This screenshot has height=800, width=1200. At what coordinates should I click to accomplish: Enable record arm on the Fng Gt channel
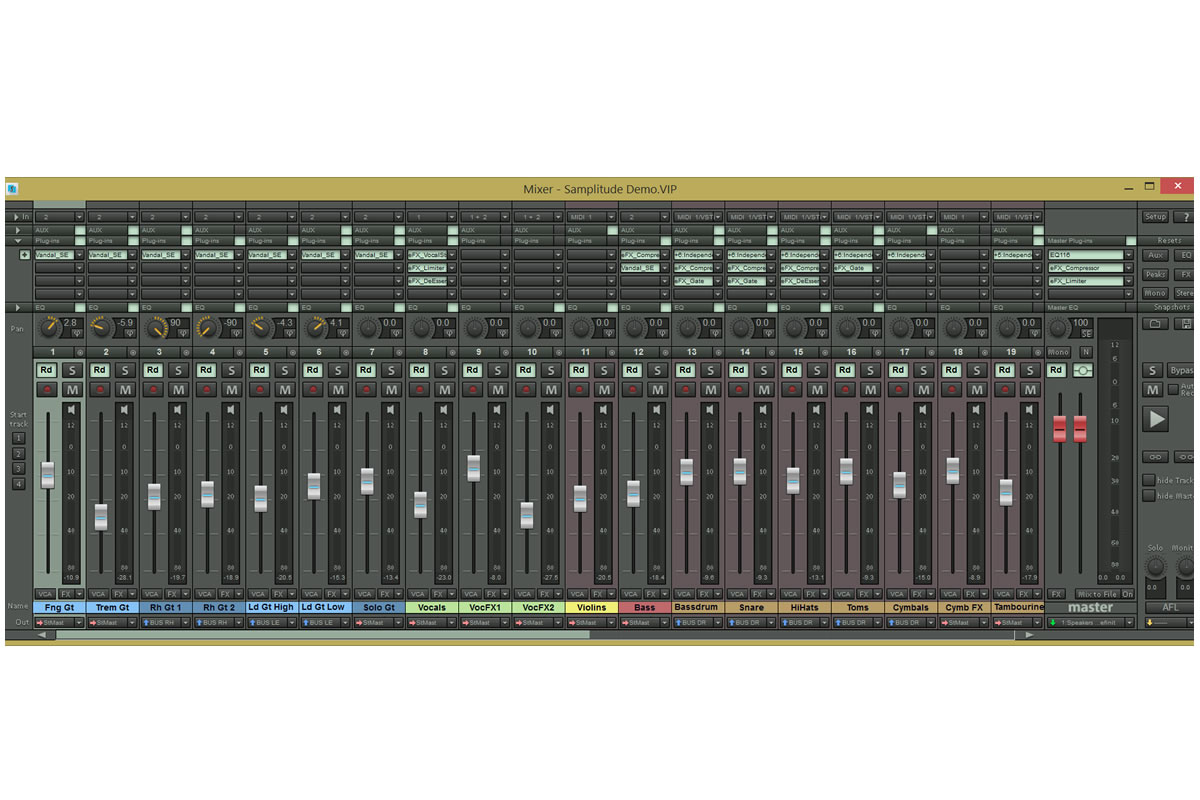(47, 389)
